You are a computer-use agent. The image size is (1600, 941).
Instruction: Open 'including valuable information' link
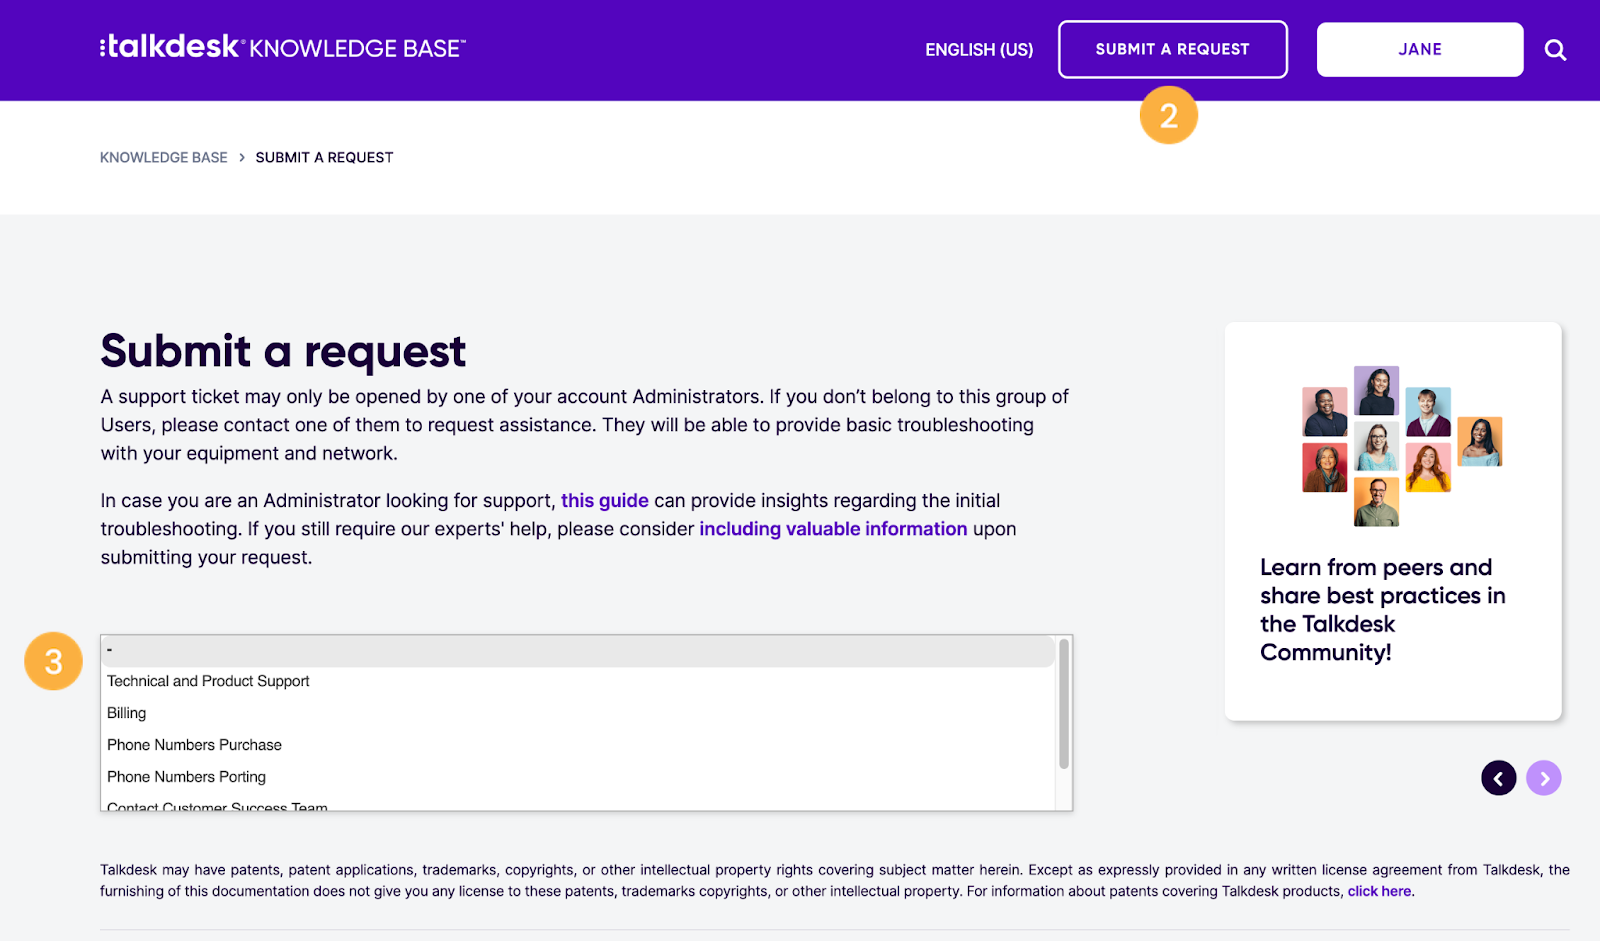[x=833, y=529]
